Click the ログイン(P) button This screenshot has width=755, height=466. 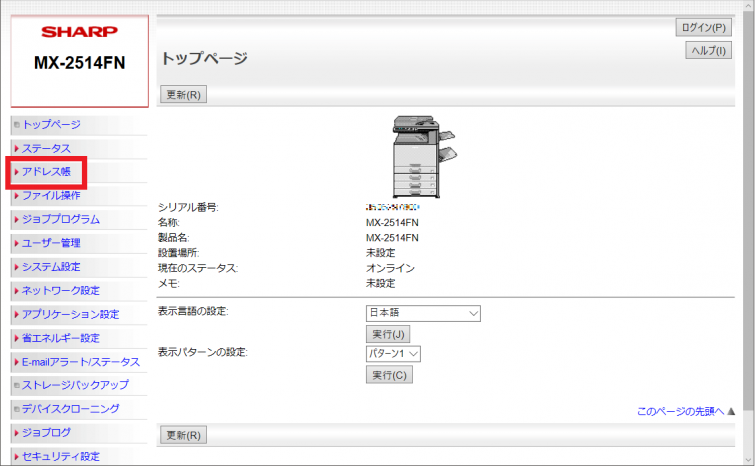click(703, 27)
